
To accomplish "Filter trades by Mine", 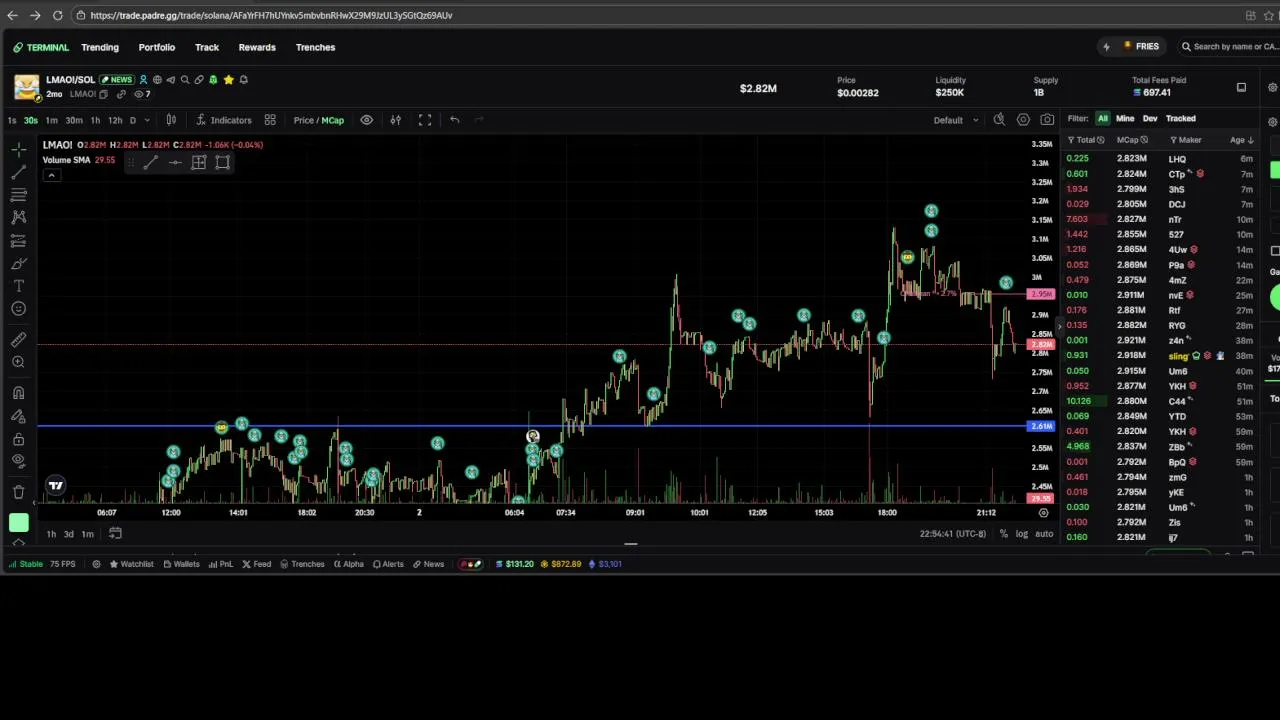I will click(1125, 118).
